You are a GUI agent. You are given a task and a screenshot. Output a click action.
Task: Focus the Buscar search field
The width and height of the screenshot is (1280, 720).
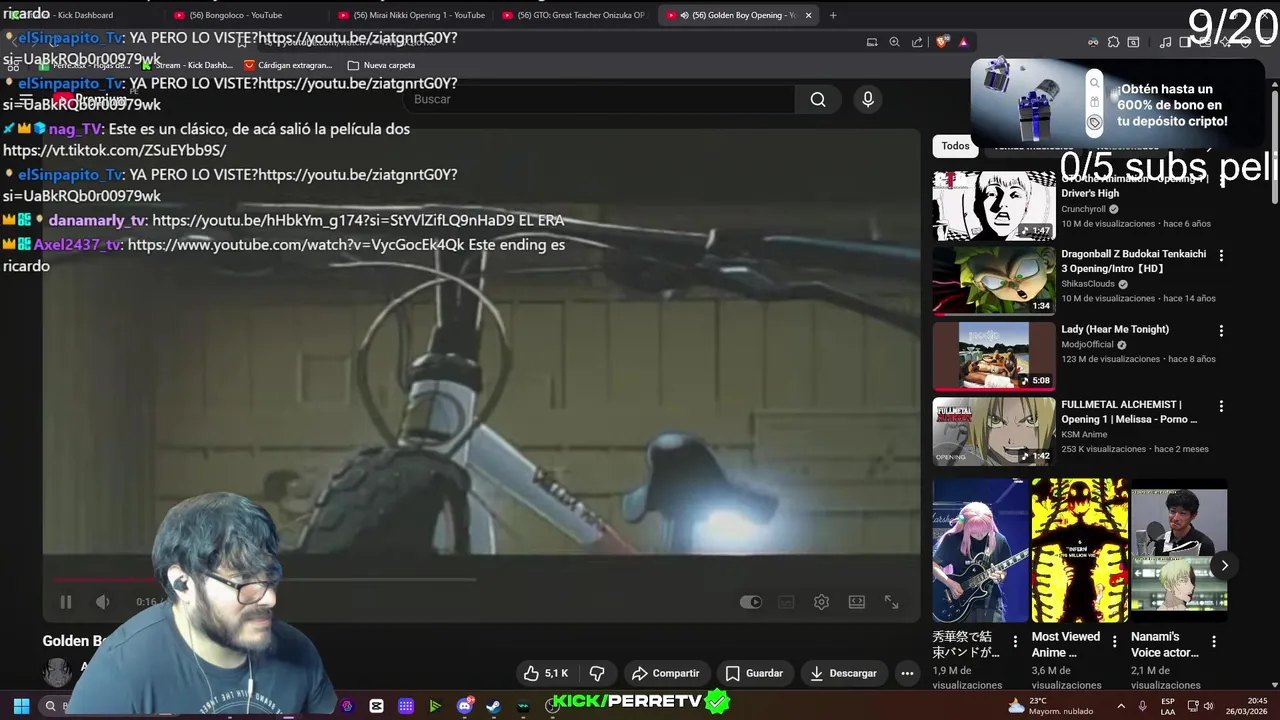click(x=600, y=99)
